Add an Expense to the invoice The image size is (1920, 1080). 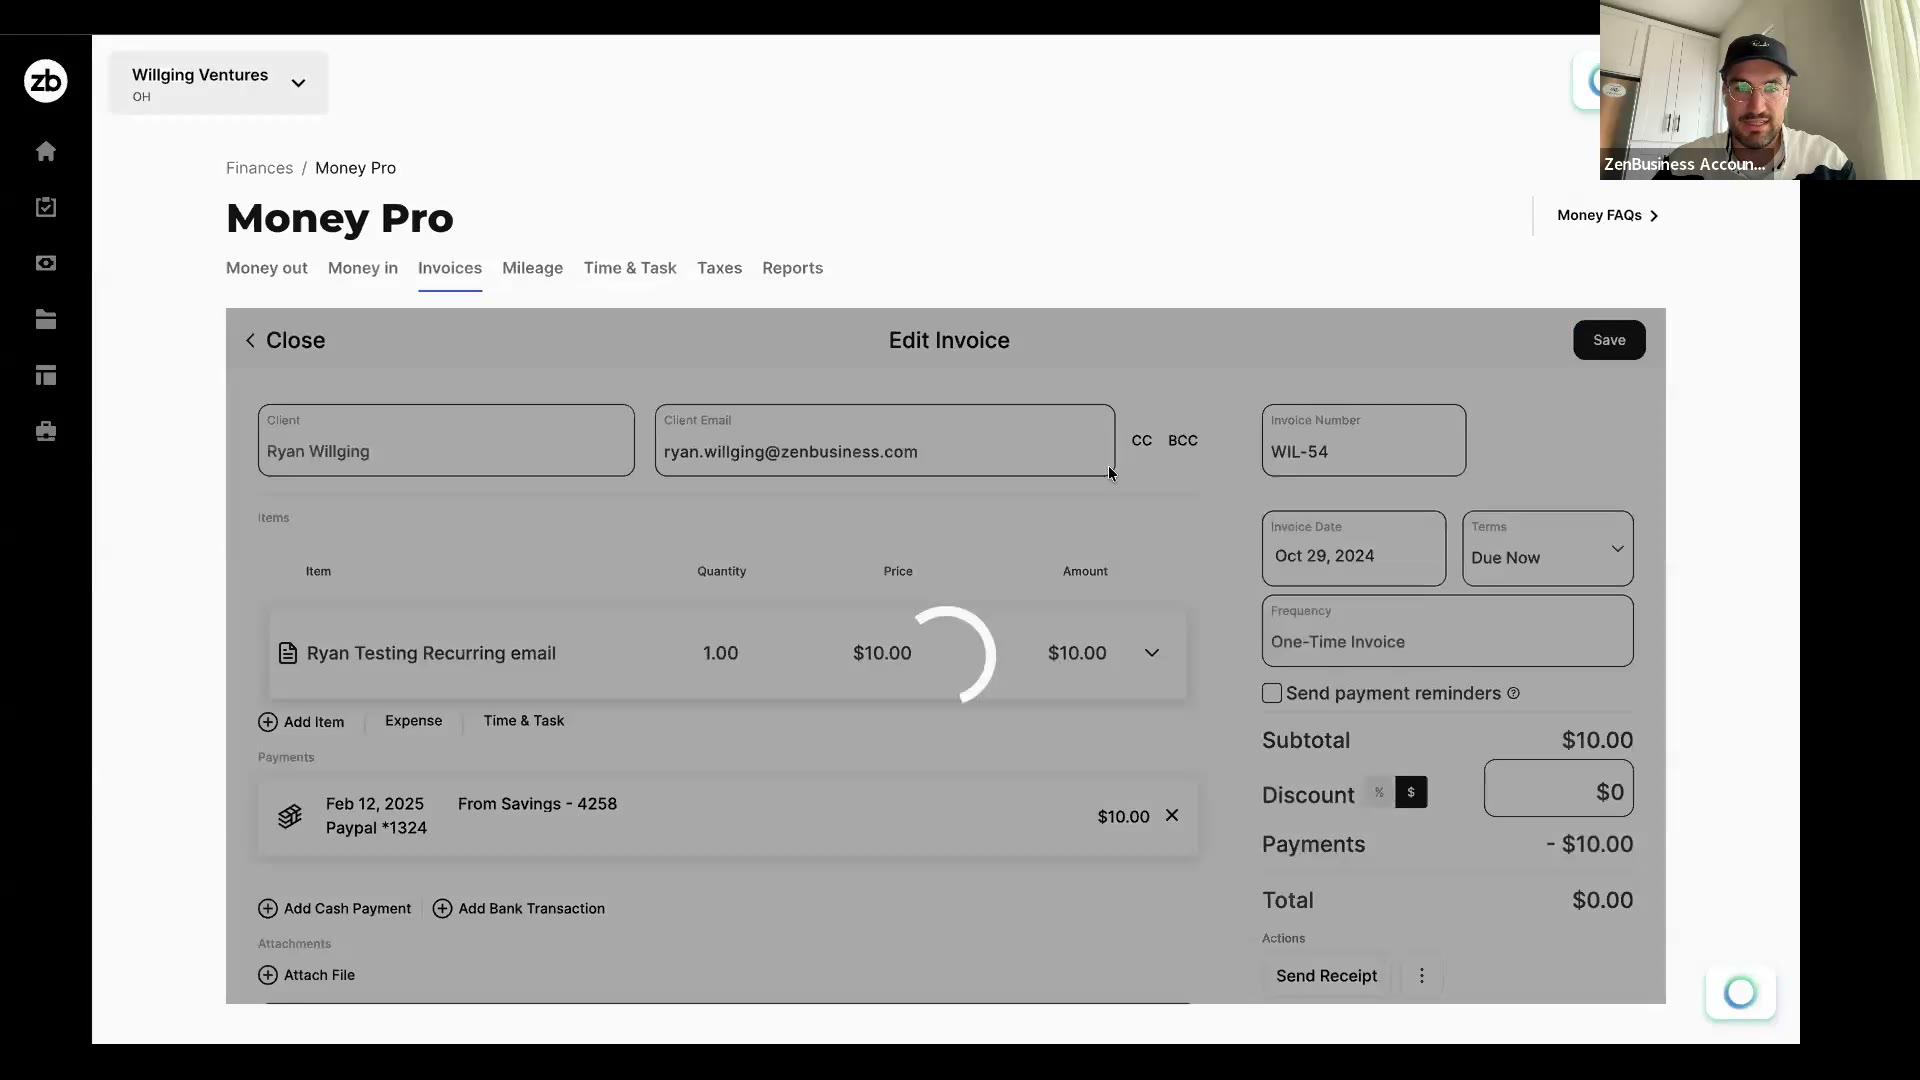(x=413, y=721)
